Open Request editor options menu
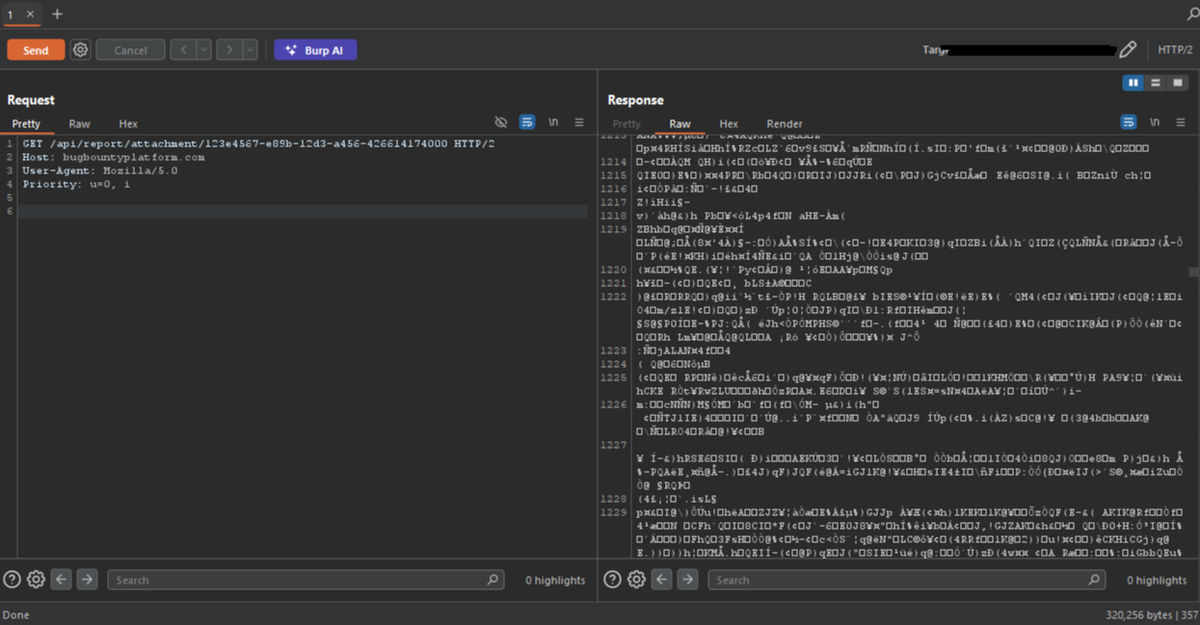Screen dimensions: 1200x625 tap(579, 122)
